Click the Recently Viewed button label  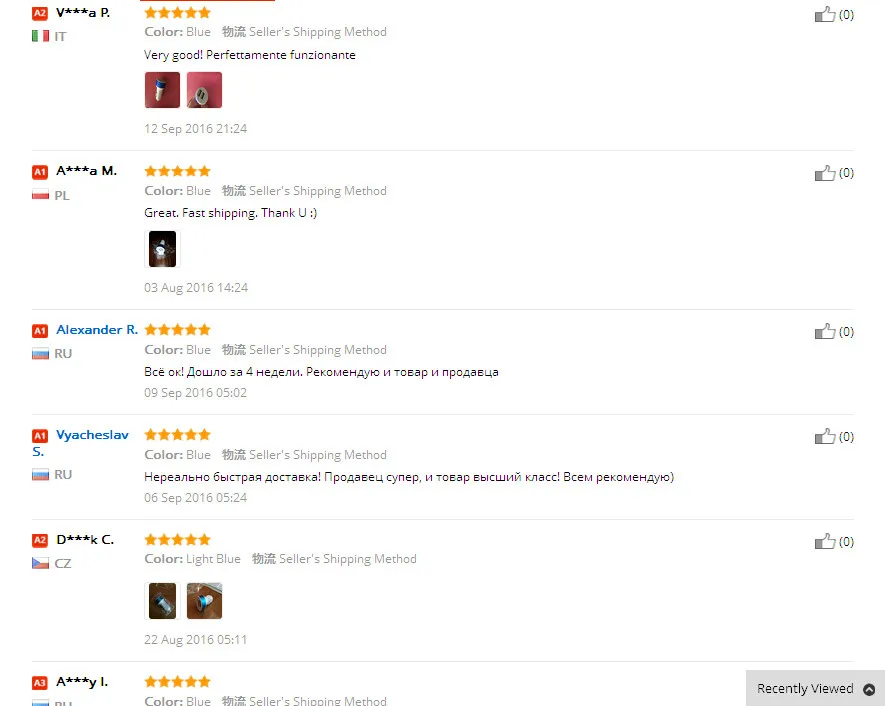point(805,689)
